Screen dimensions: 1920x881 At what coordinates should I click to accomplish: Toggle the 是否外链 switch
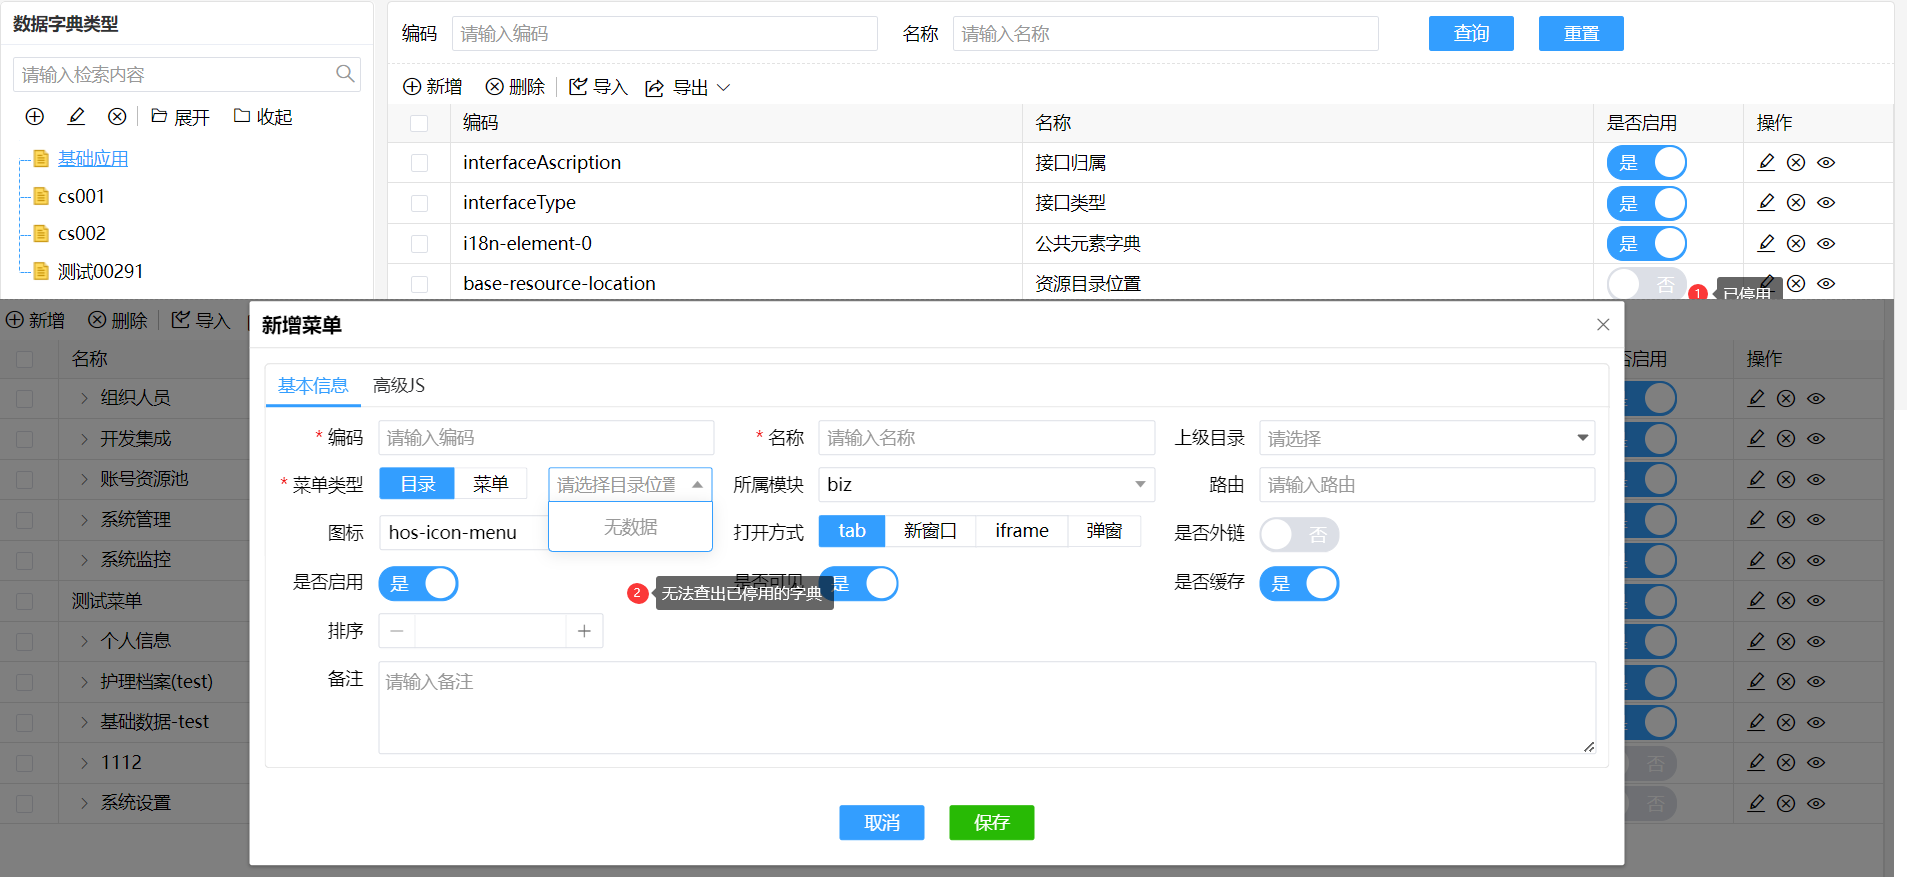(x=1299, y=534)
